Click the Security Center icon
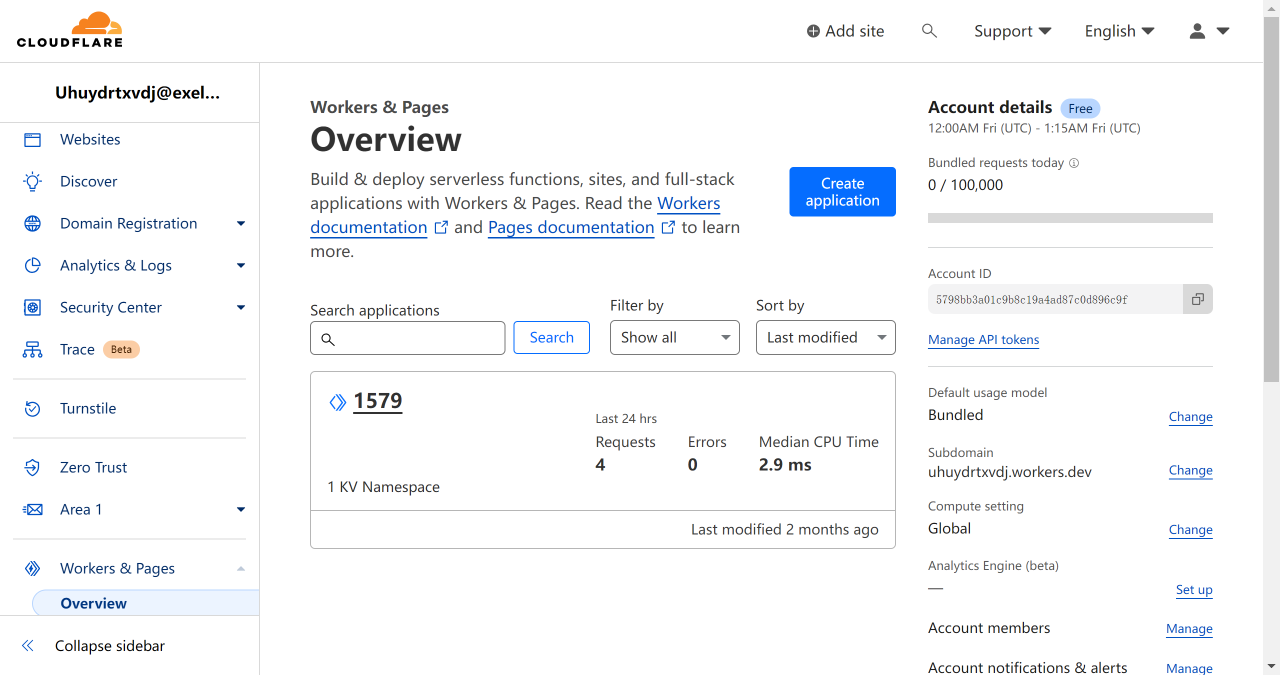Image resolution: width=1280 pixels, height=675 pixels. pyautogui.click(x=33, y=308)
